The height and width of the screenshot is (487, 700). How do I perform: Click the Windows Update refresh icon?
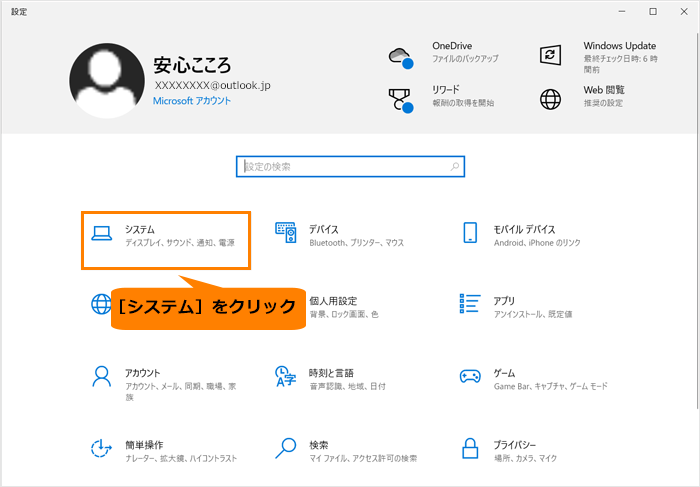point(550,55)
